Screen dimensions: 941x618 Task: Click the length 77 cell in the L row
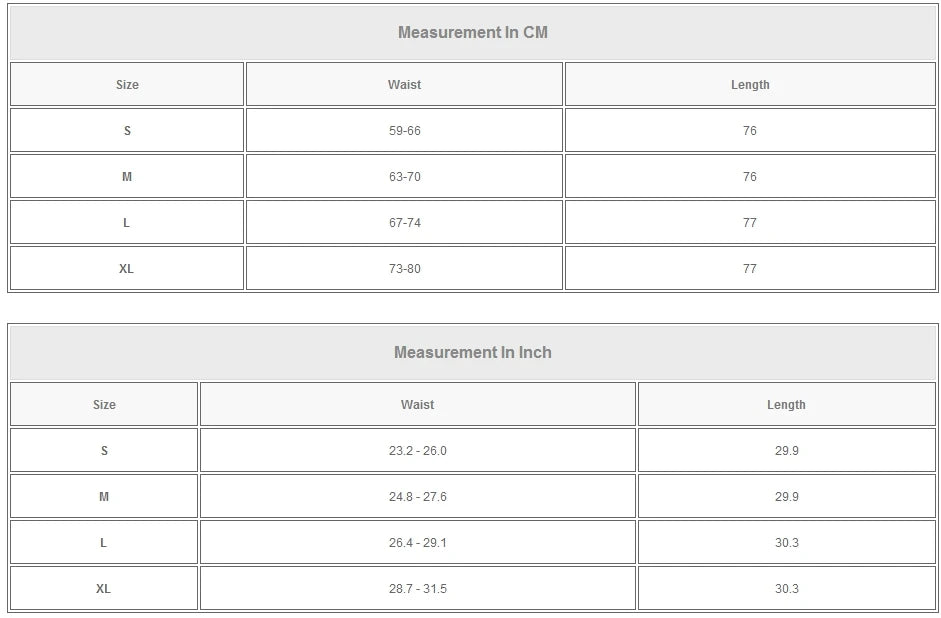pyautogui.click(x=750, y=223)
